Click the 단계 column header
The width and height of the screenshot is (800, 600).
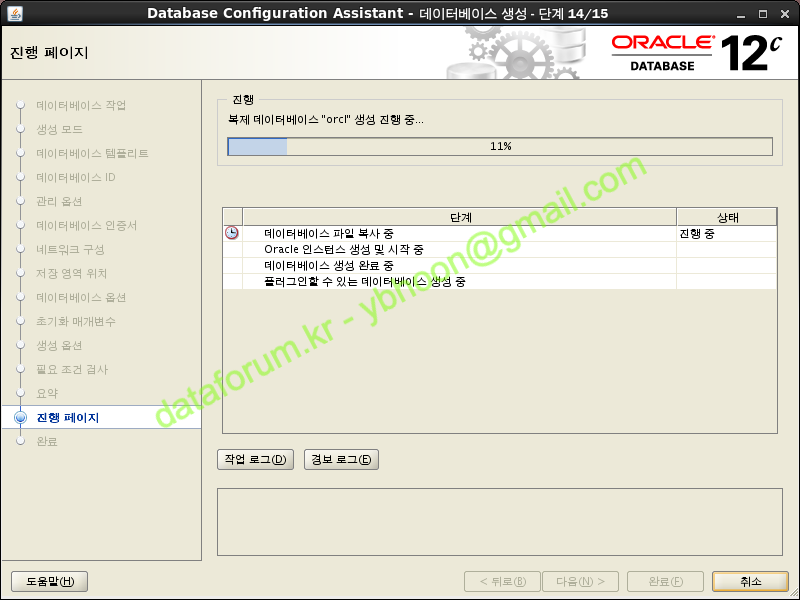click(460, 217)
